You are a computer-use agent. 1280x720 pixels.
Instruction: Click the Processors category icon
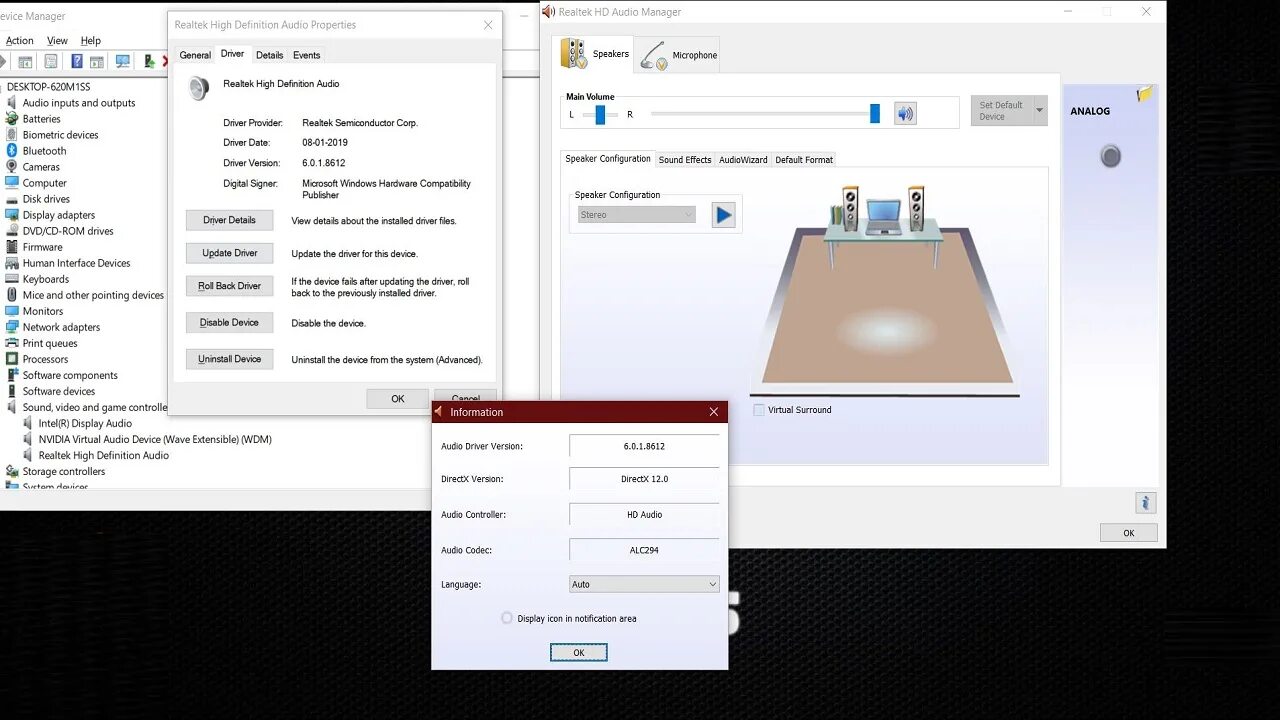click(x=12, y=359)
